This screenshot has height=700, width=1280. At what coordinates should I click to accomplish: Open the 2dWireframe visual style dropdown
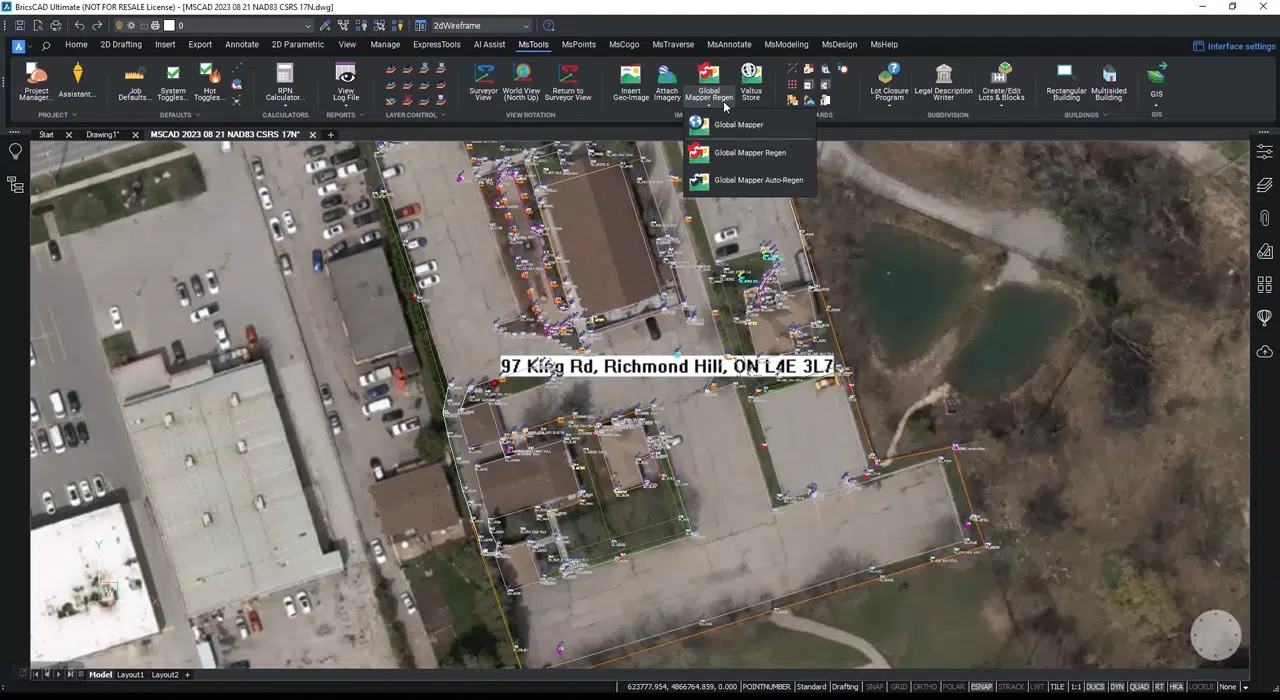point(481,26)
